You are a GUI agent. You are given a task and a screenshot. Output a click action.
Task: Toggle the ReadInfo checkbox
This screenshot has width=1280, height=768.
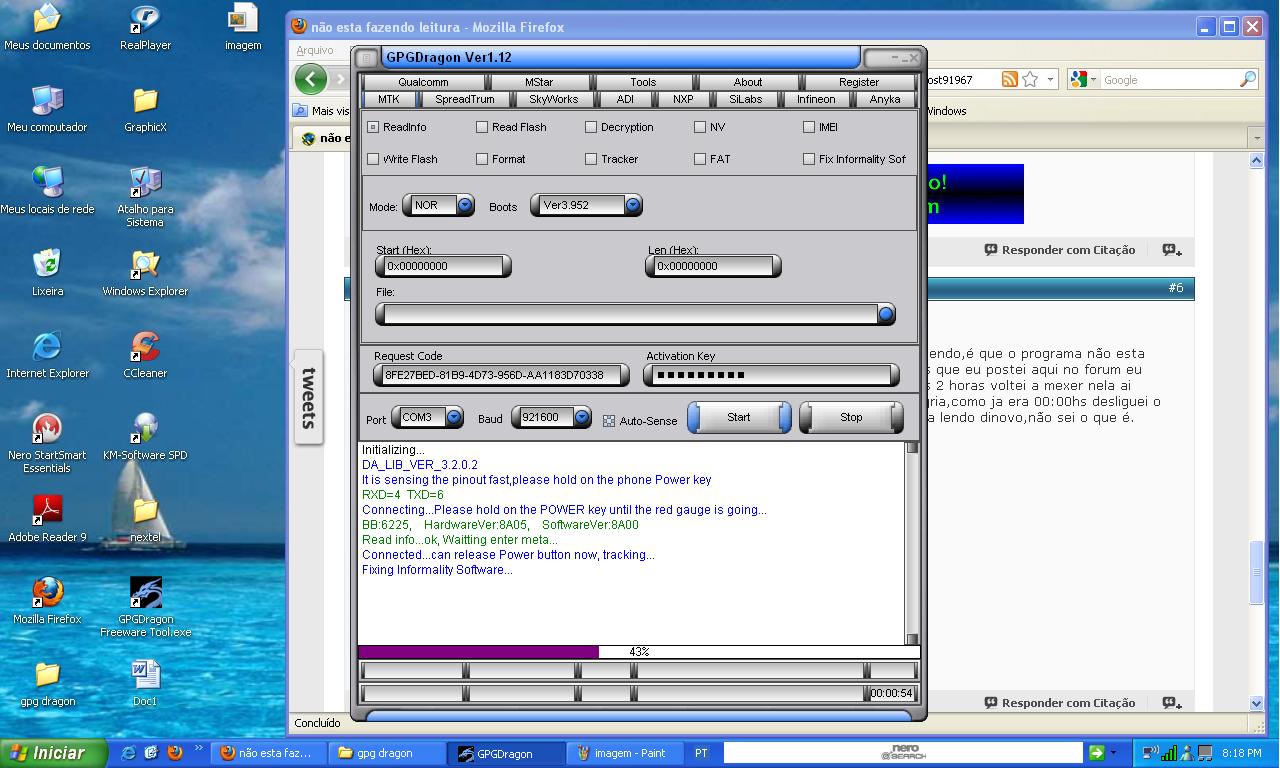pos(373,127)
